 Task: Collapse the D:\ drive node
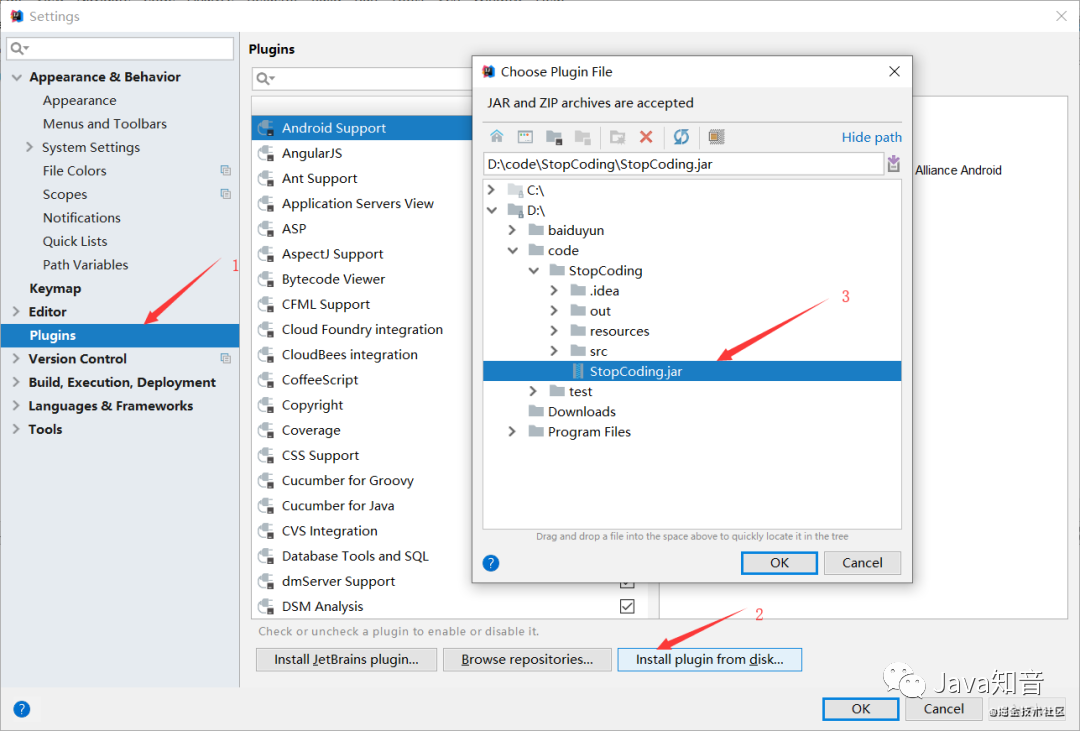tap(492, 210)
